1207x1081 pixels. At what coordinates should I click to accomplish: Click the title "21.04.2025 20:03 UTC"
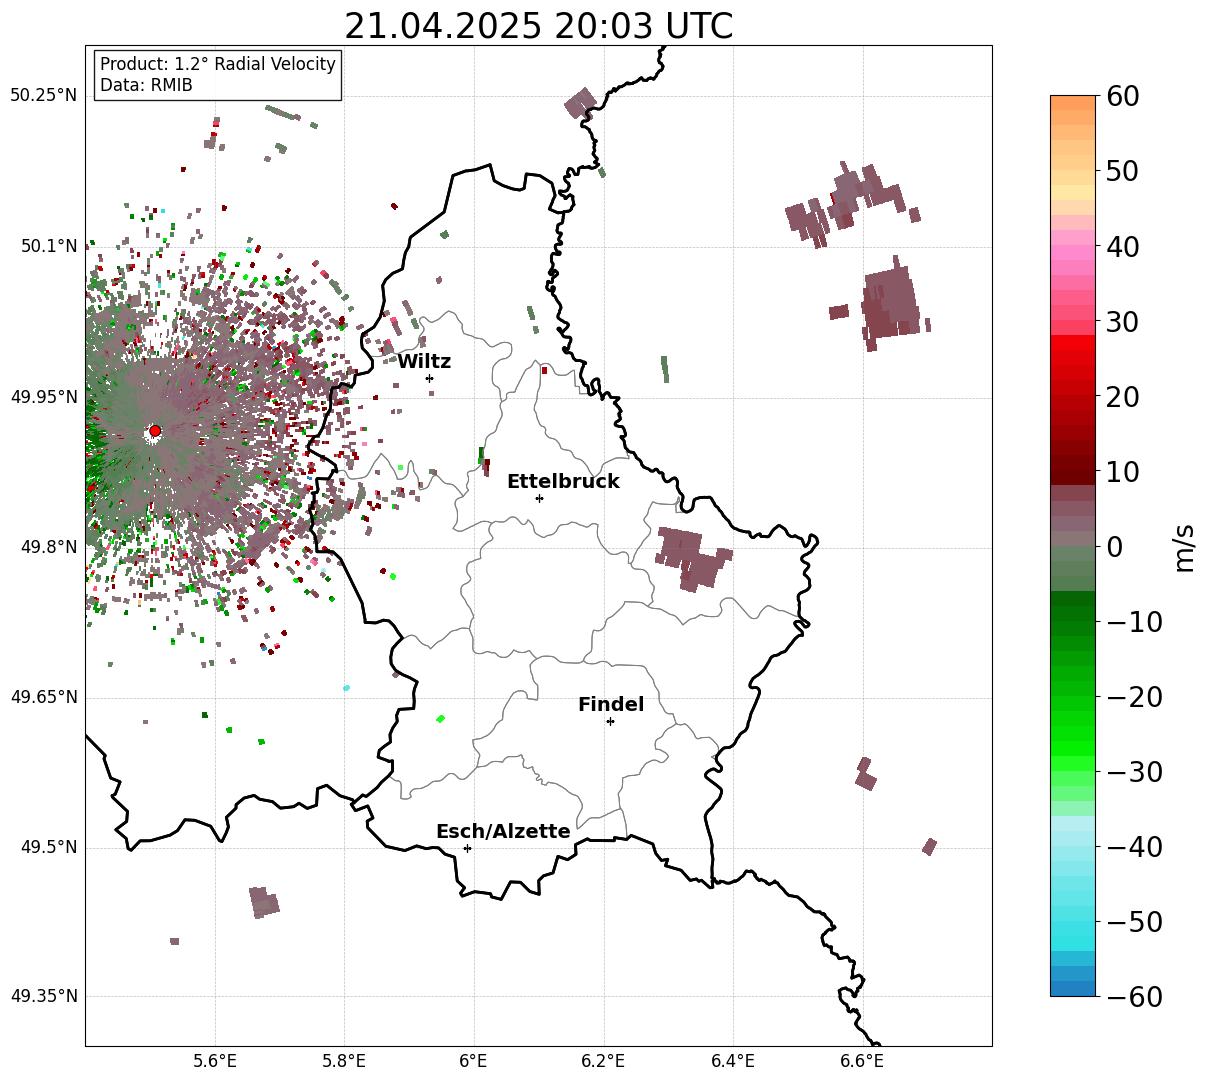coord(538,27)
